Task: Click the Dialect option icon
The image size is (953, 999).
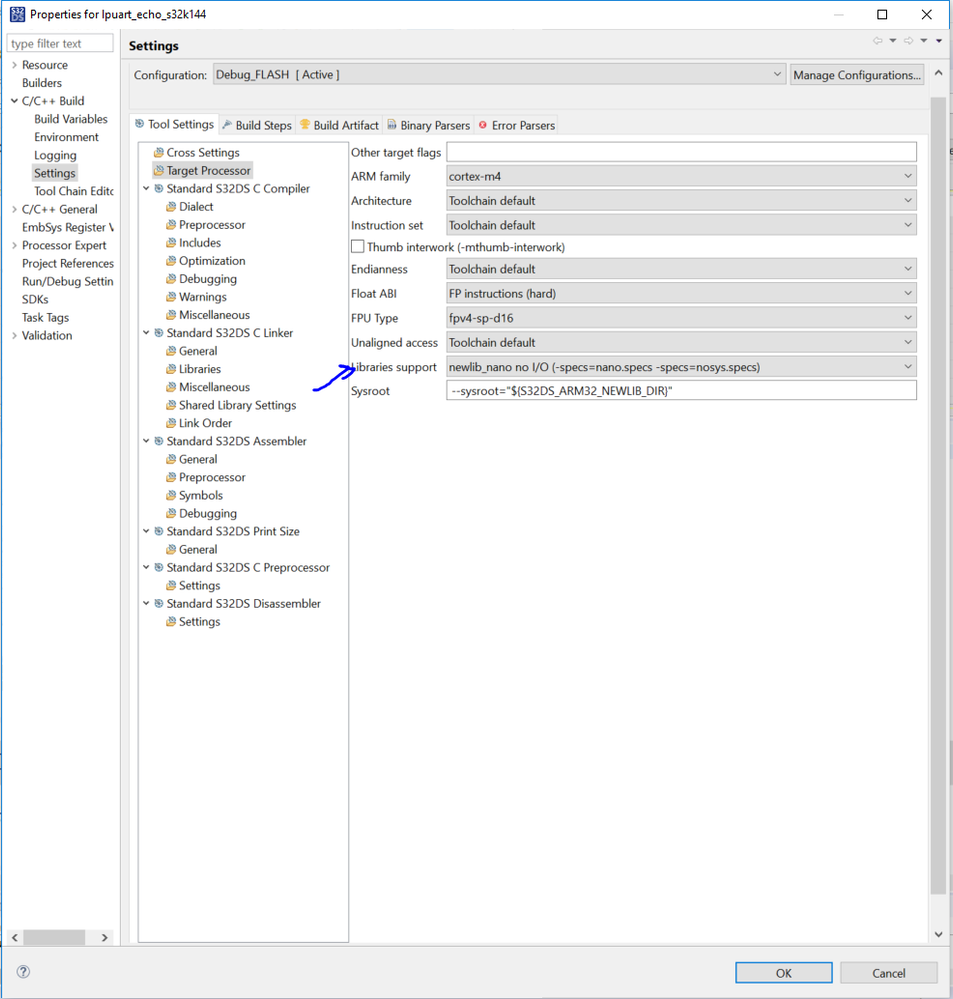Action: point(171,207)
